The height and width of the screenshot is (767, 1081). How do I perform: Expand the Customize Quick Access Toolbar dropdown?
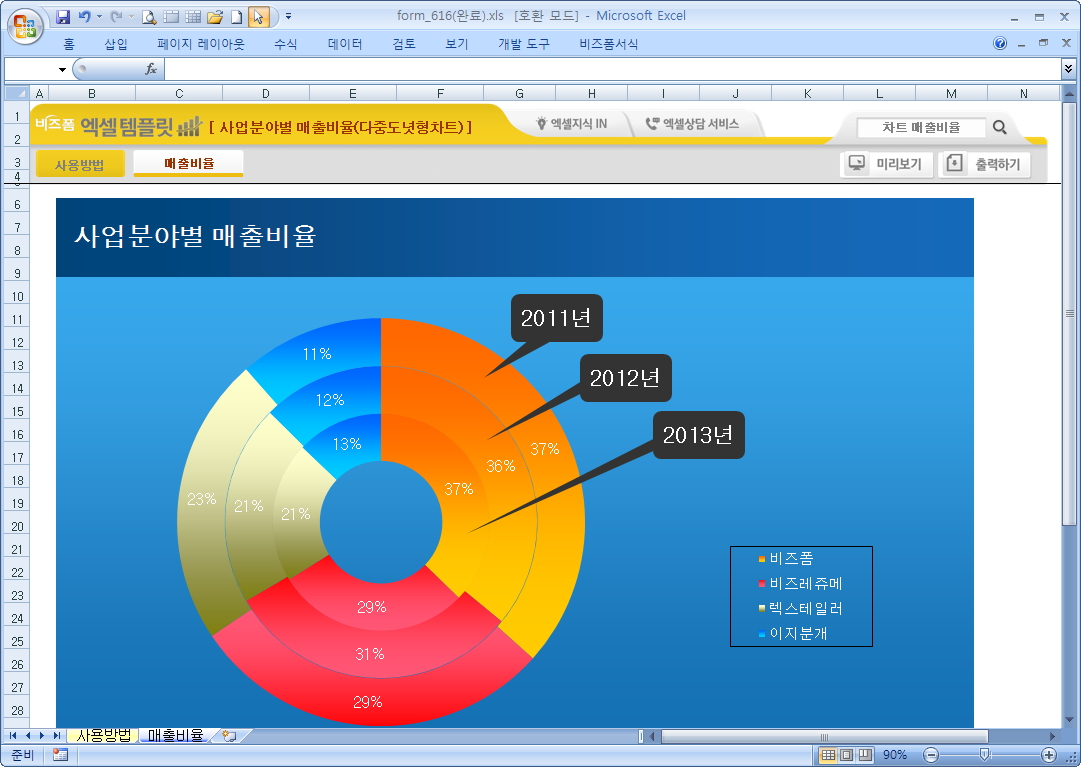(289, 17)
